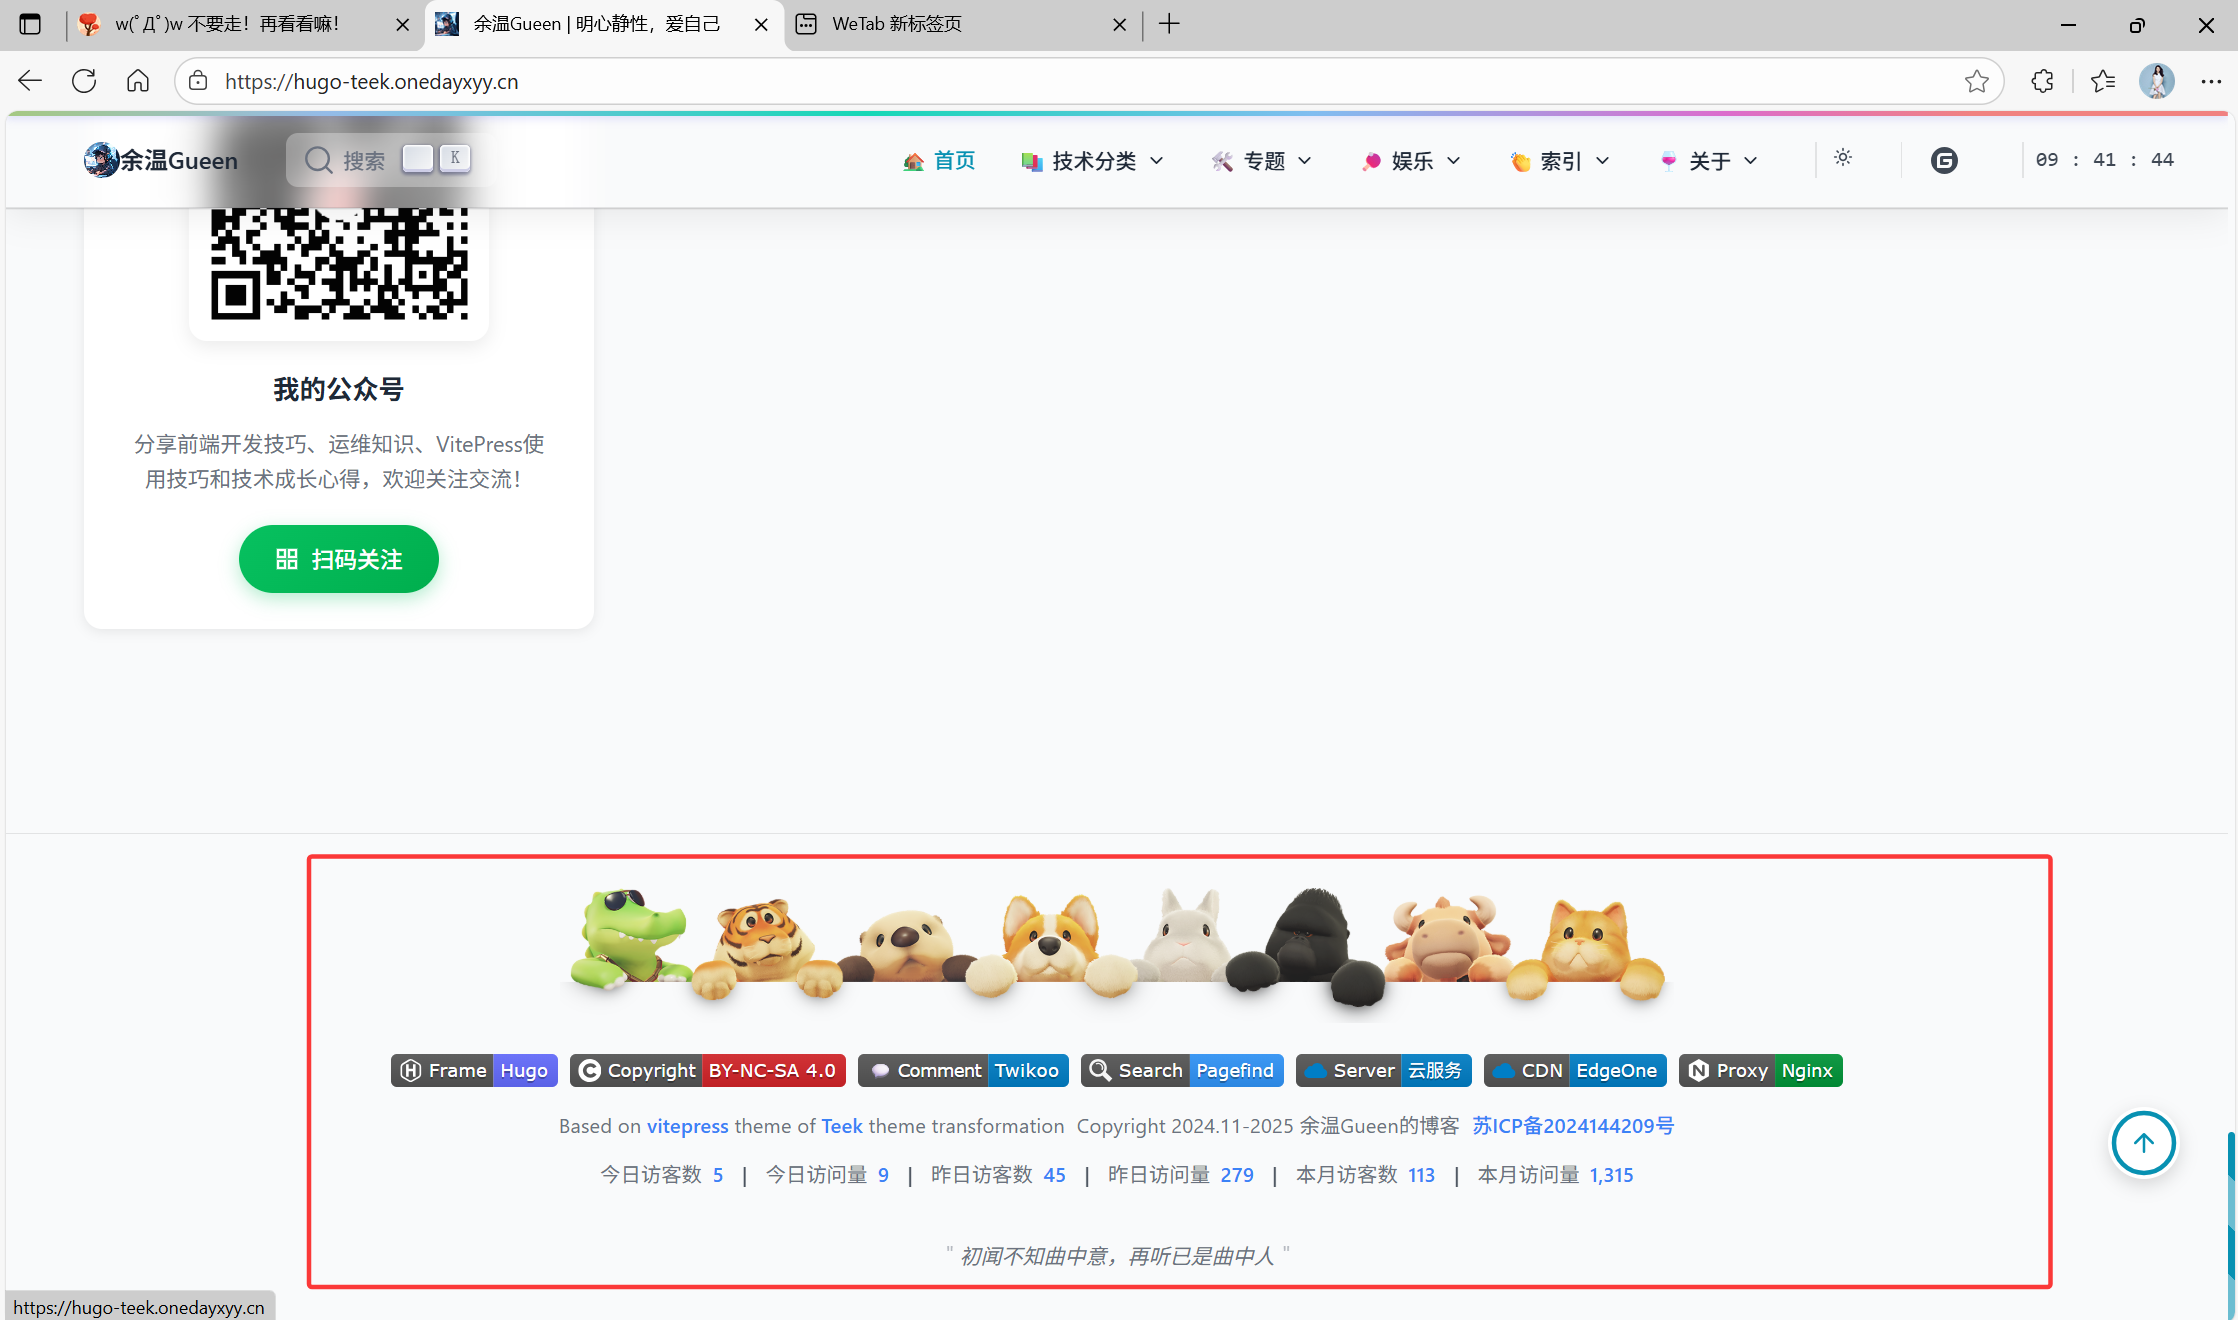This screenshot has width=2238, height=1320.
Task: Click the back-to-top arrow button
Action: tap(2143, 1143)
